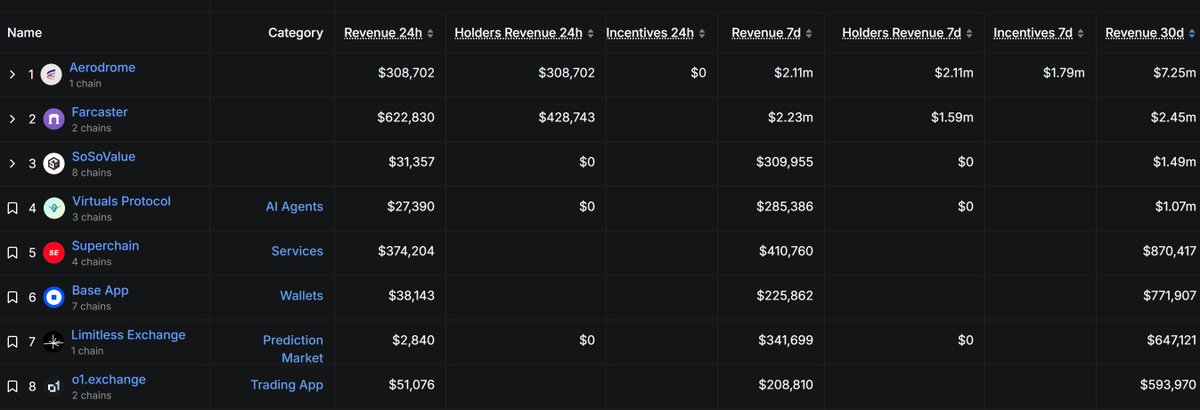Screen dimensions: 1200x410
Task: Click SoSoValue's $309,955 Revenue 7d value
Action: (x=785, y=163)
